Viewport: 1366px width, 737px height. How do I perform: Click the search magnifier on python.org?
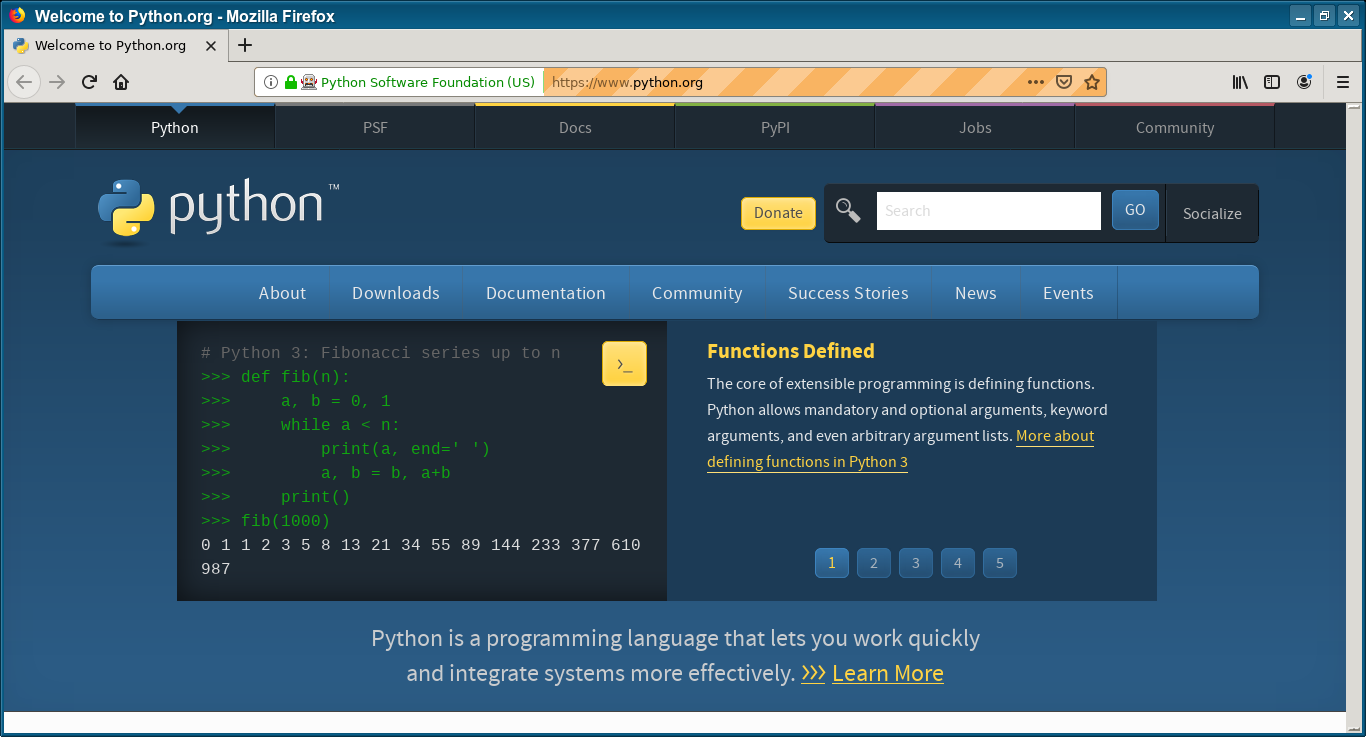click(848, 211)
